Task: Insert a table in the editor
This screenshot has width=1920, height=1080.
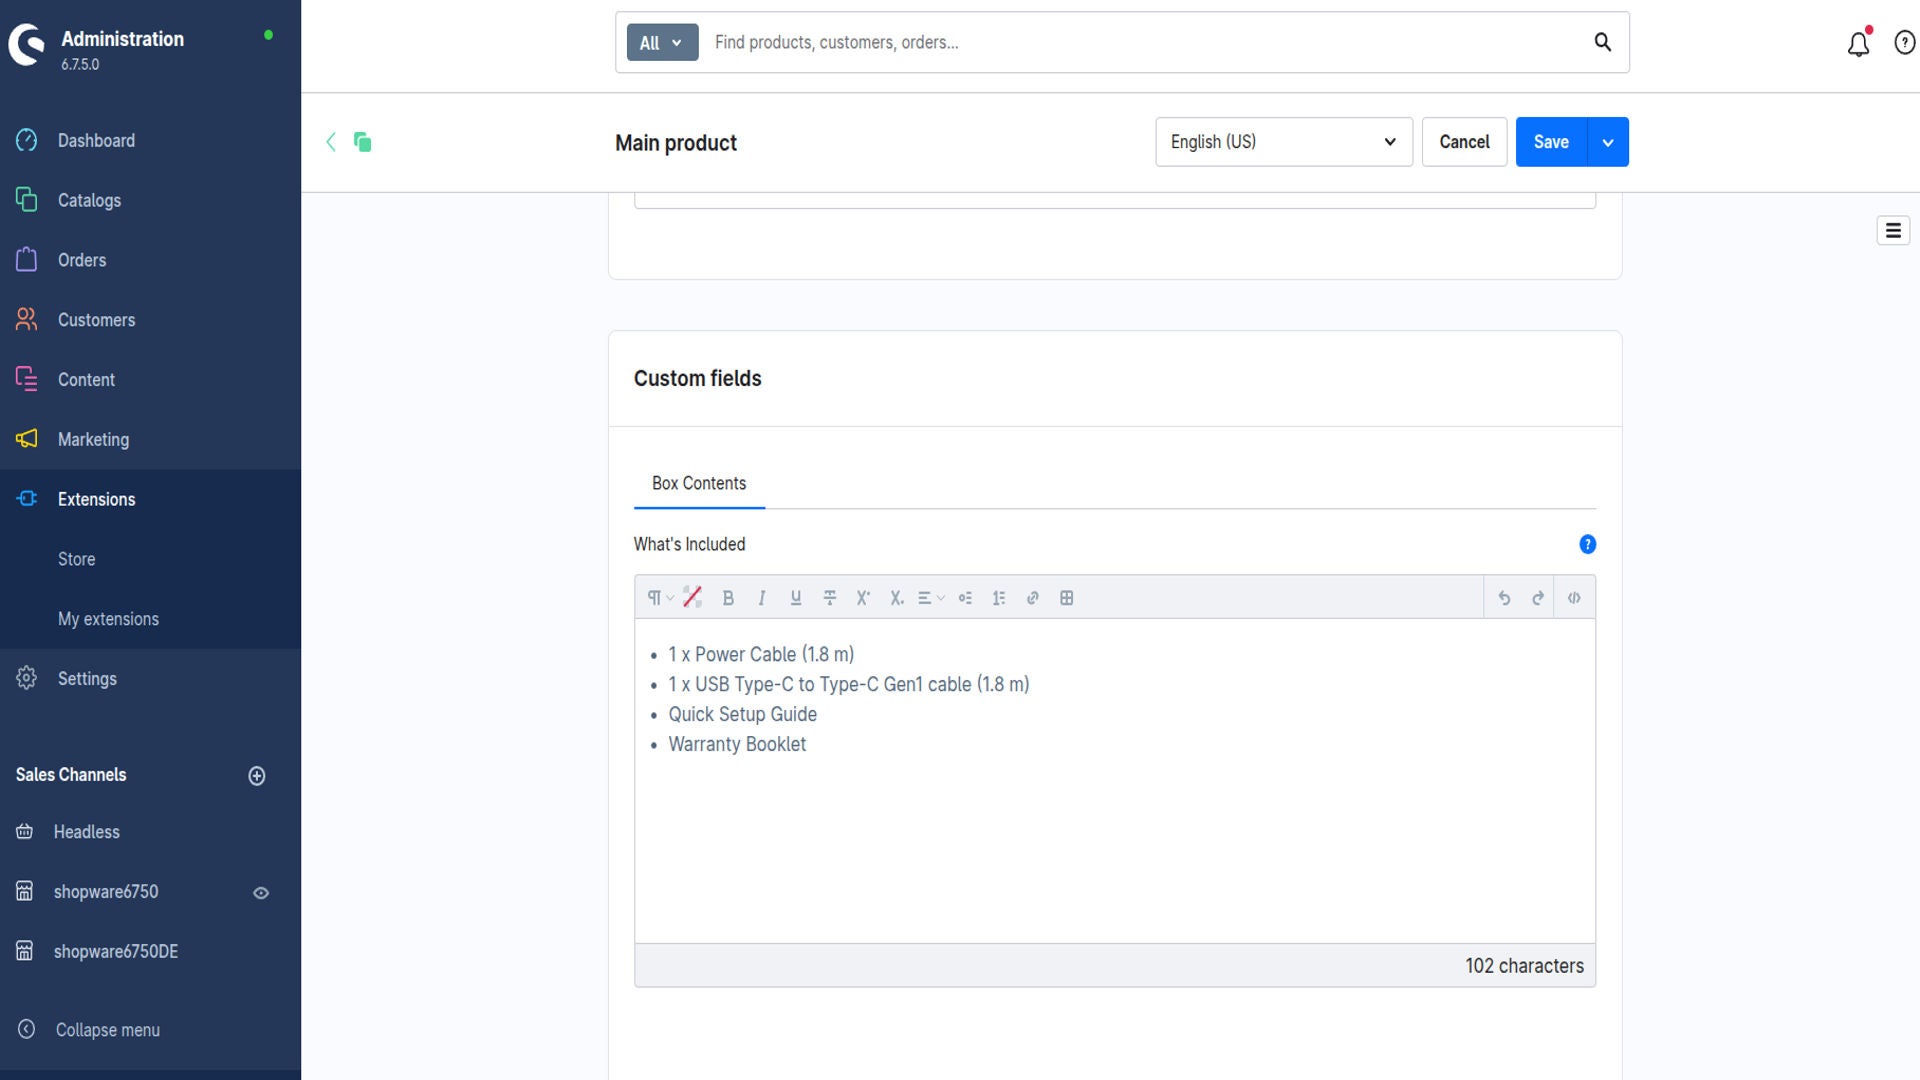Action: click(1067, 598)
